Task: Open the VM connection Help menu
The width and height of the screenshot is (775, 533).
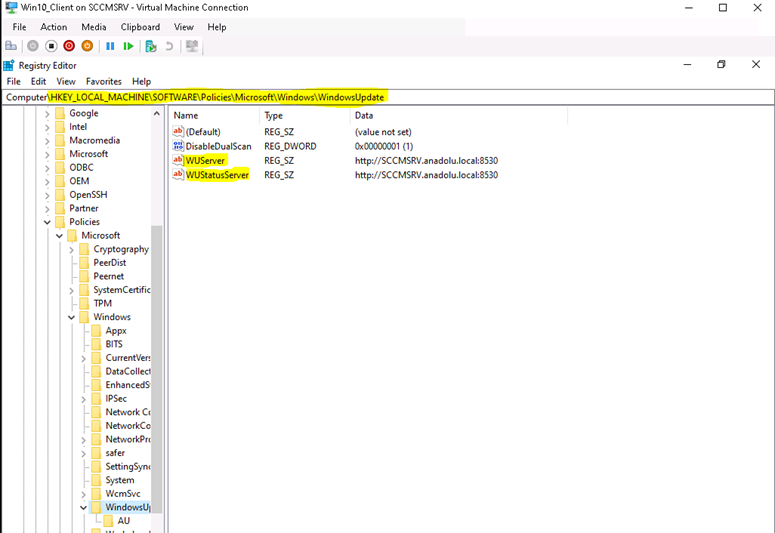Action: pyautogui.click(x=216, y=27)
